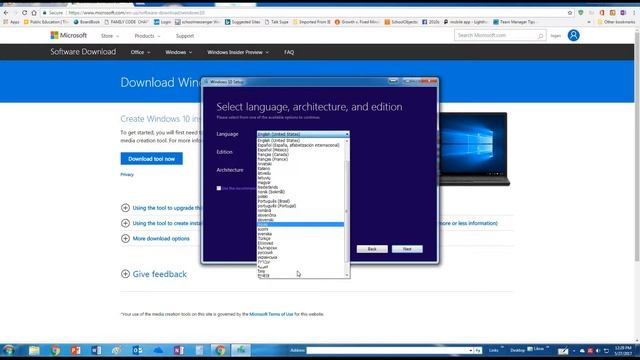Screen dimensions: 640x360
Task: Click the Next button in Setup
Action: [407, 249]
